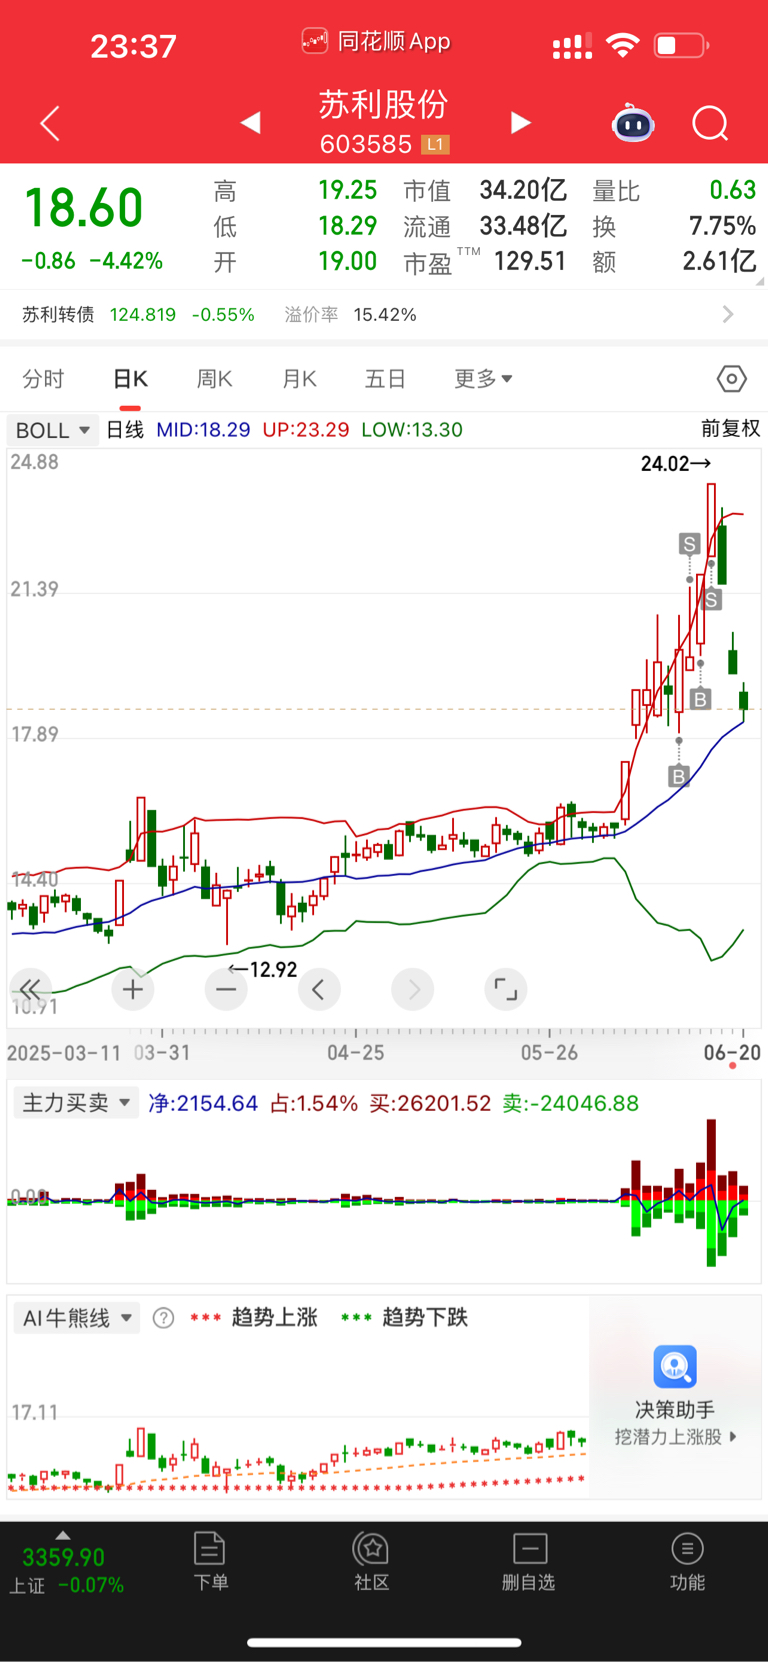Move chart right one candle
This screenshot has height=1662, width=768.
413,989
